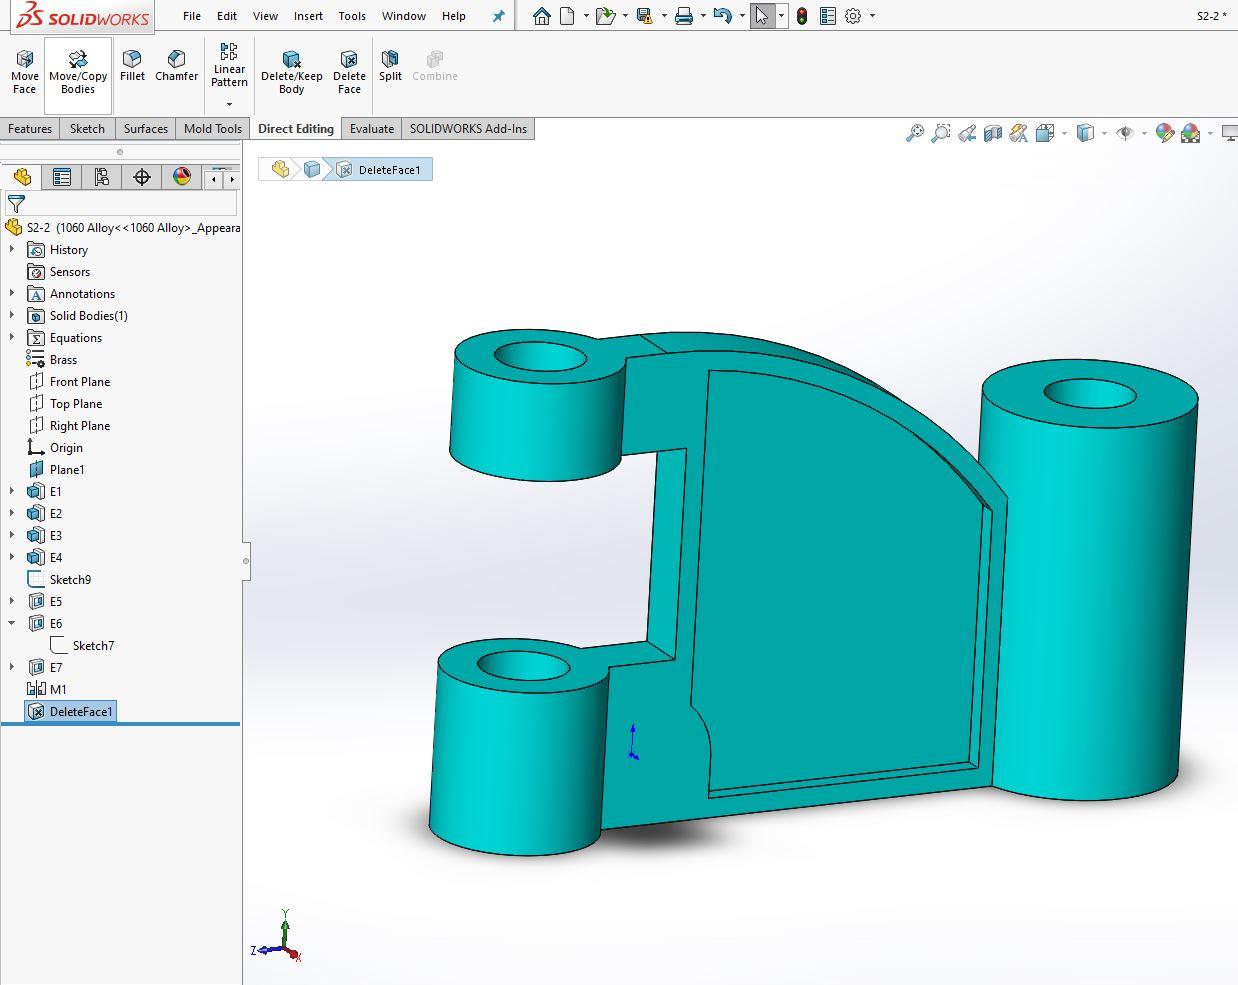The image size is (1238, 985).
Task: Toggle Hide/Show Items eye icon
Action: 1125,133
